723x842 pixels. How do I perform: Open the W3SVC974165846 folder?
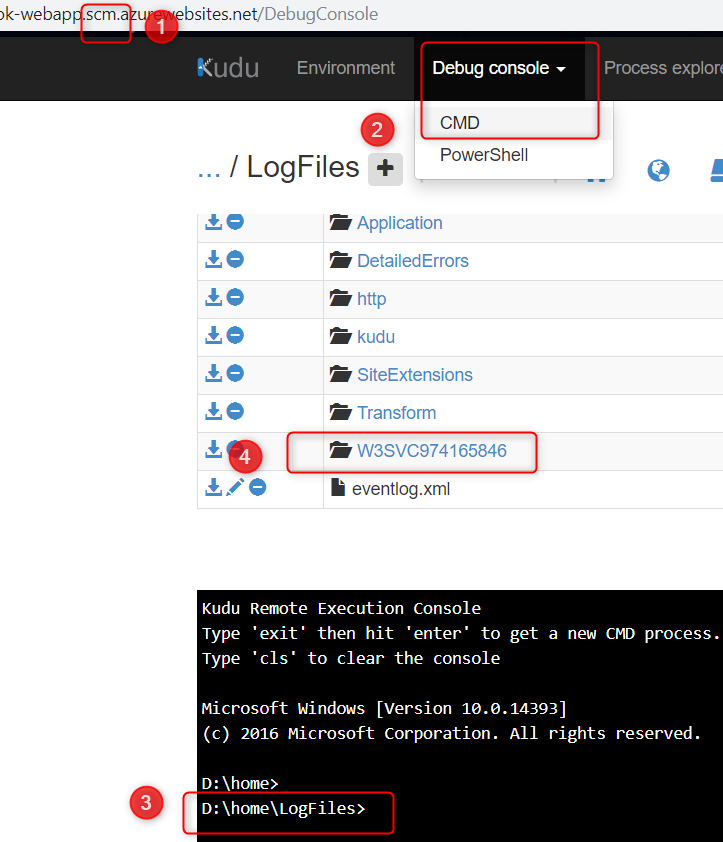pyautogui.click(x=432, y=451)
